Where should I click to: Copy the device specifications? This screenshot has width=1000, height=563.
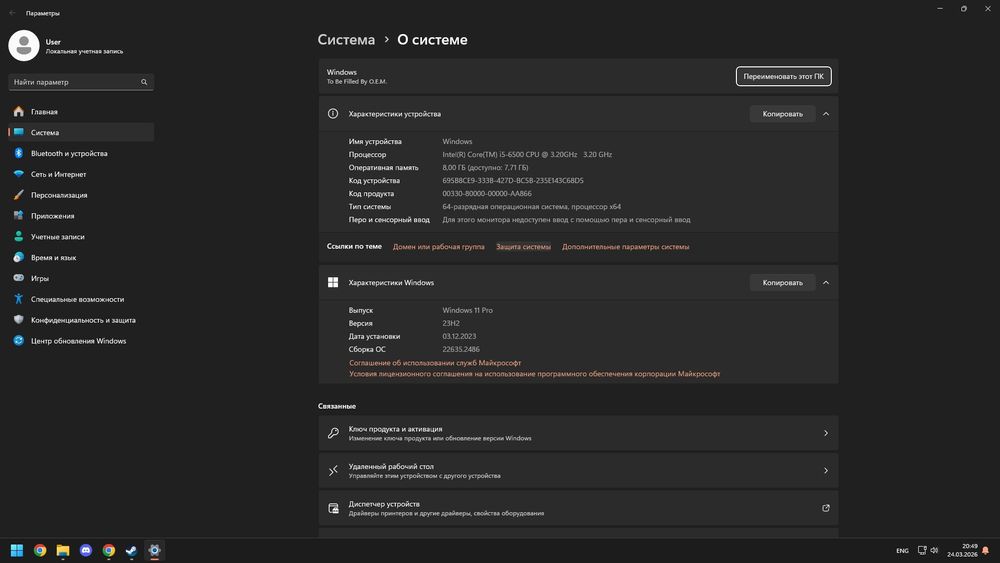(x=782, y=114)
